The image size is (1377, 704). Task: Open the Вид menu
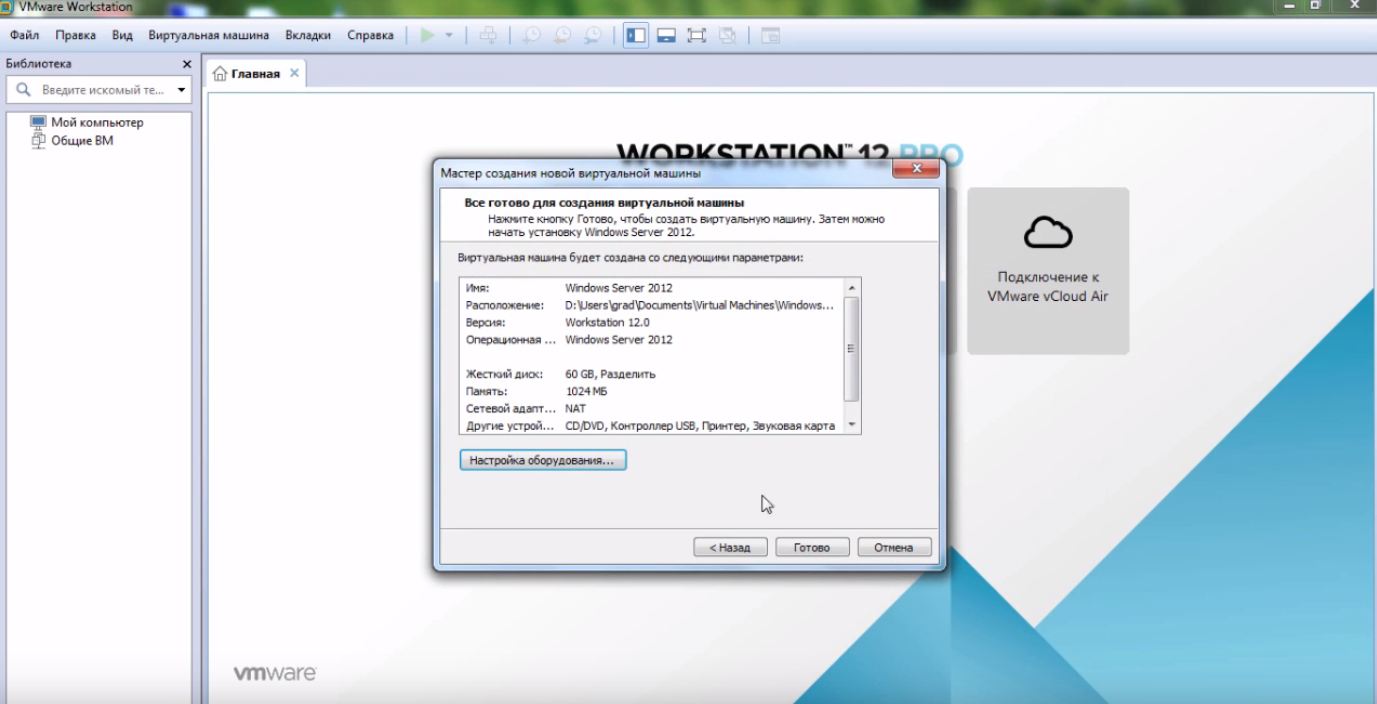[122, 35]
